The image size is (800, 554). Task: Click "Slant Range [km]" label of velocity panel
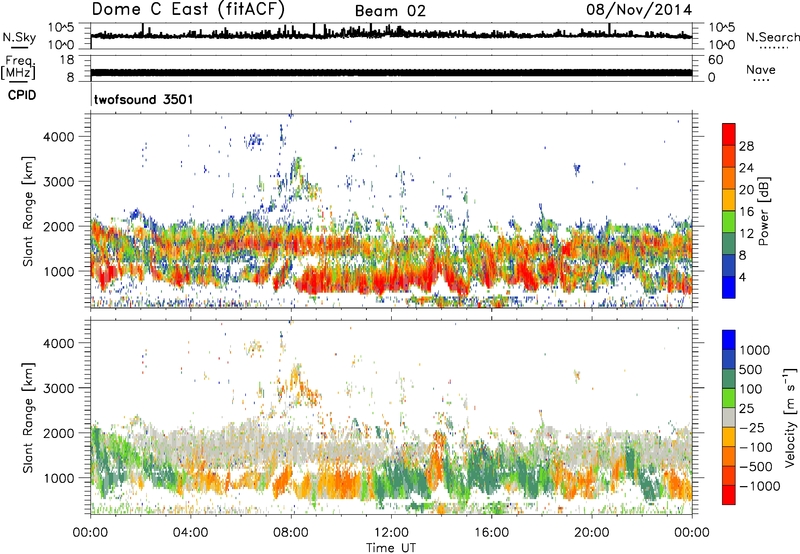[x=28, y=418]
